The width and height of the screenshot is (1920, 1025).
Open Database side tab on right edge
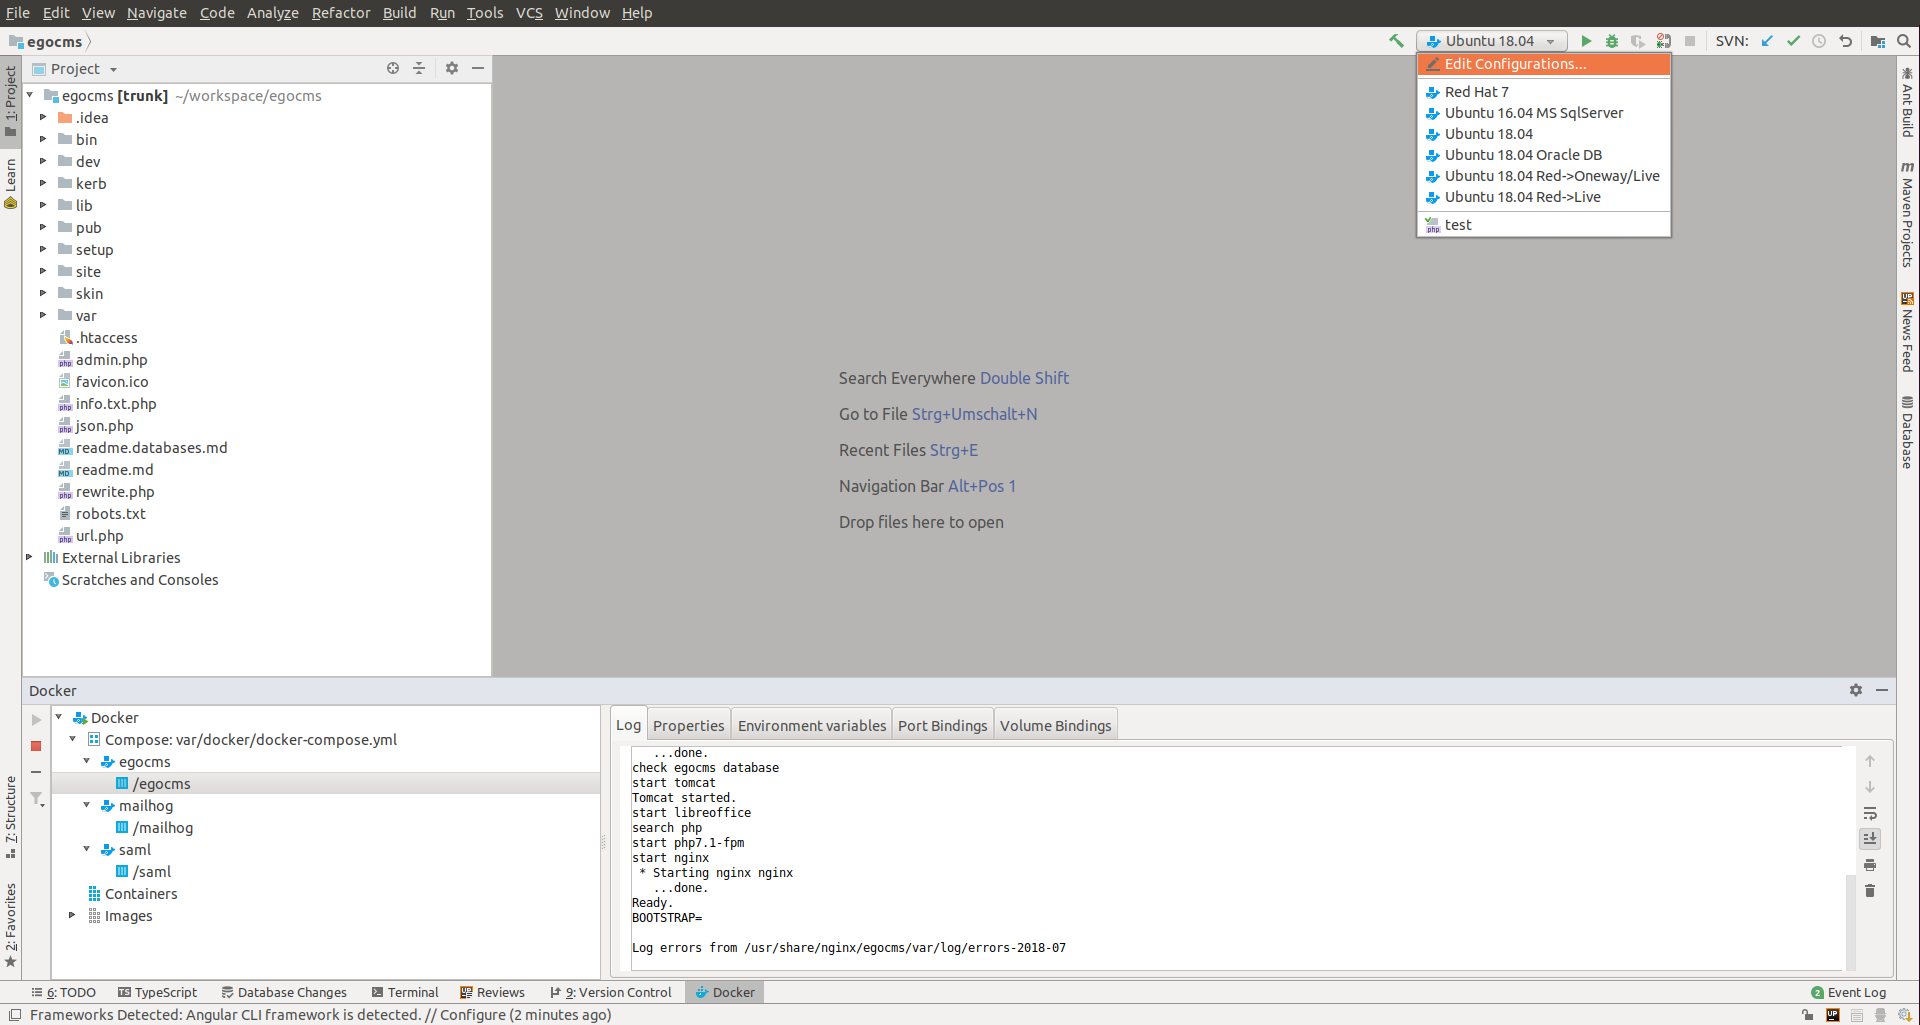tap(1907, 432)
